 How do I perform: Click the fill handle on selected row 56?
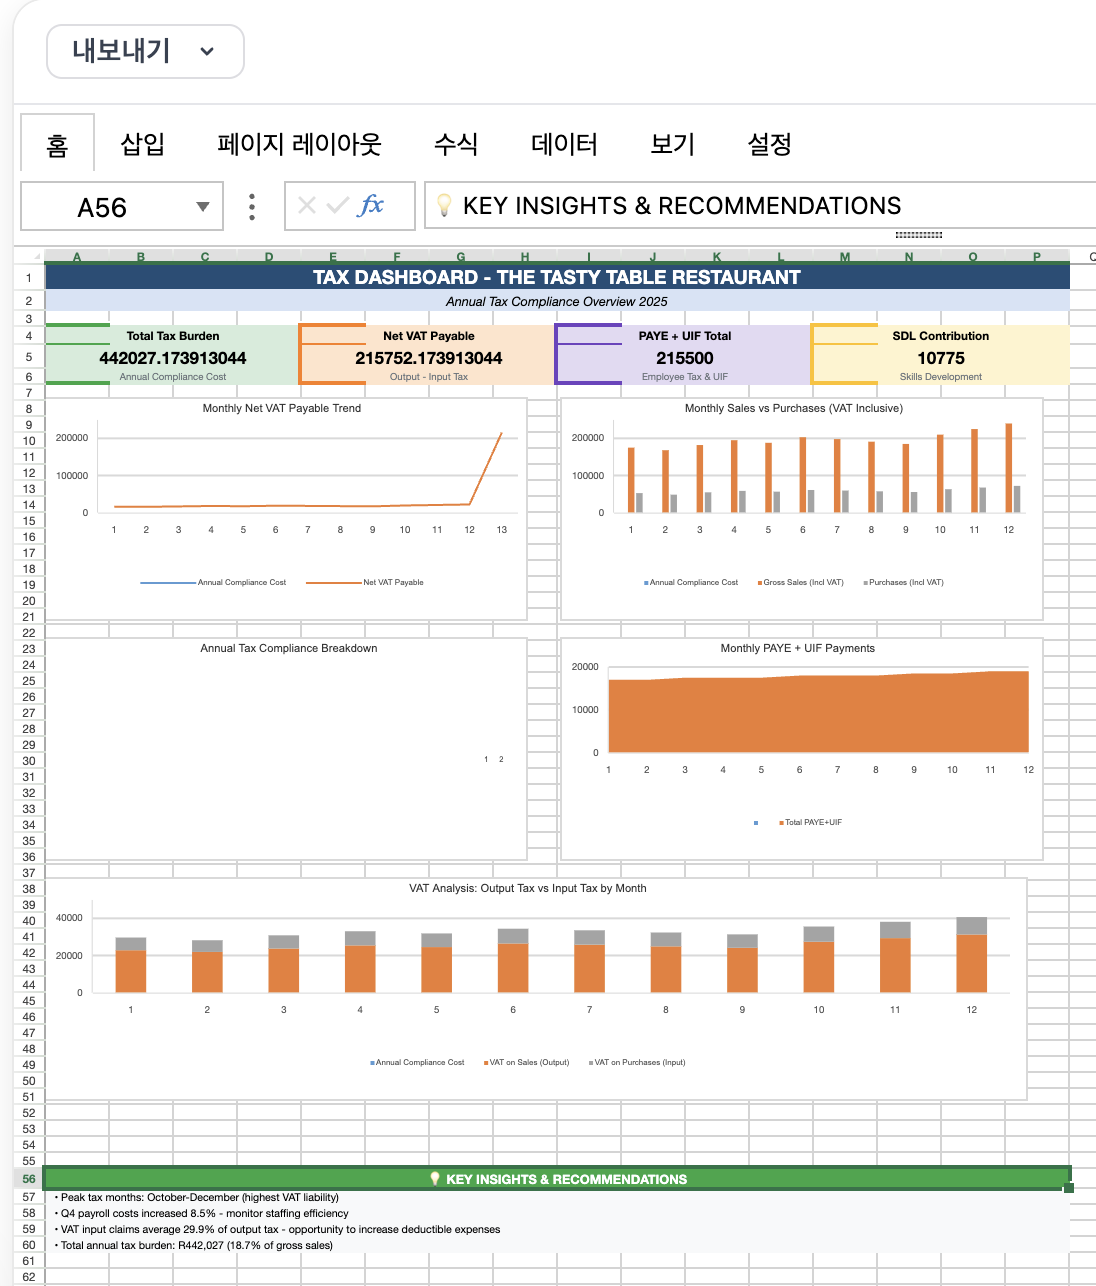[1068, 1187]
